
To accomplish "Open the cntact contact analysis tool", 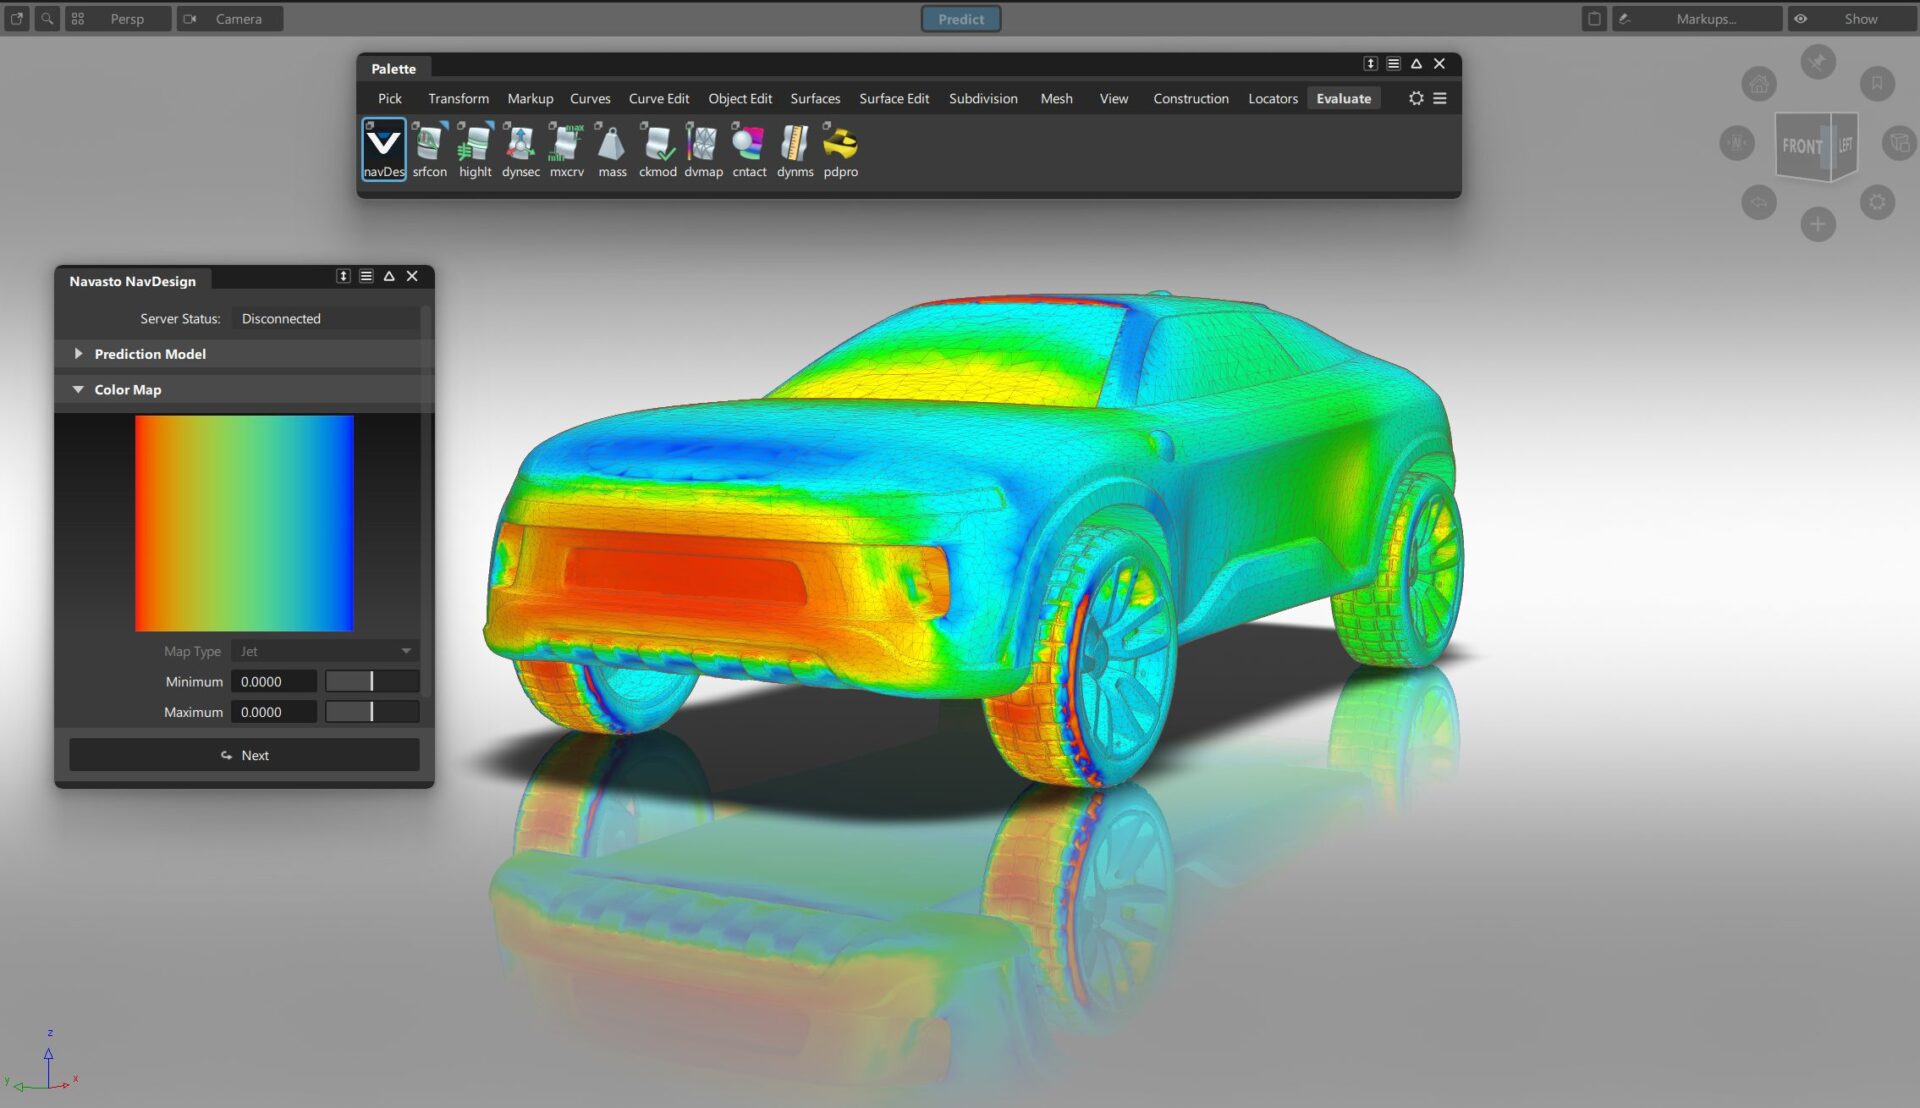I will pyautogui.click(x=748, y=148).
